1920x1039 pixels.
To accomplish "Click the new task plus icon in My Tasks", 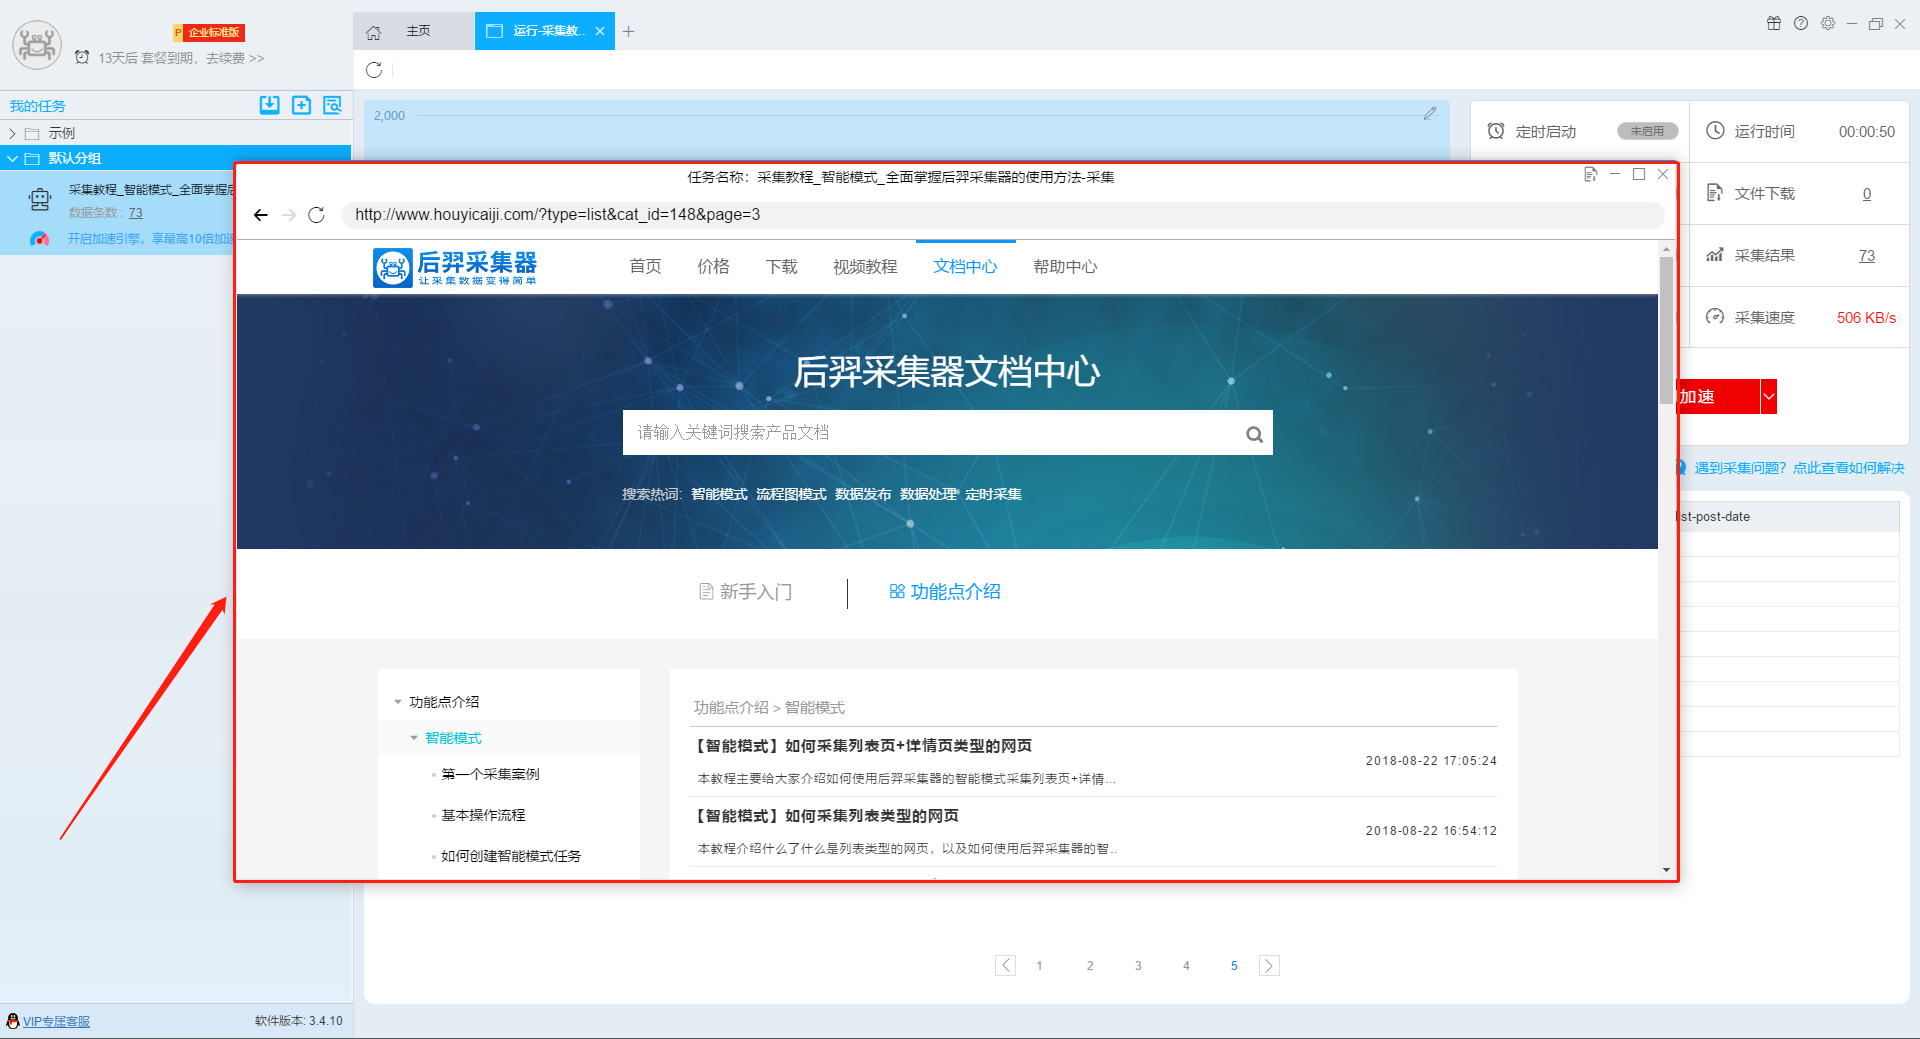I will tap(301, 105).
